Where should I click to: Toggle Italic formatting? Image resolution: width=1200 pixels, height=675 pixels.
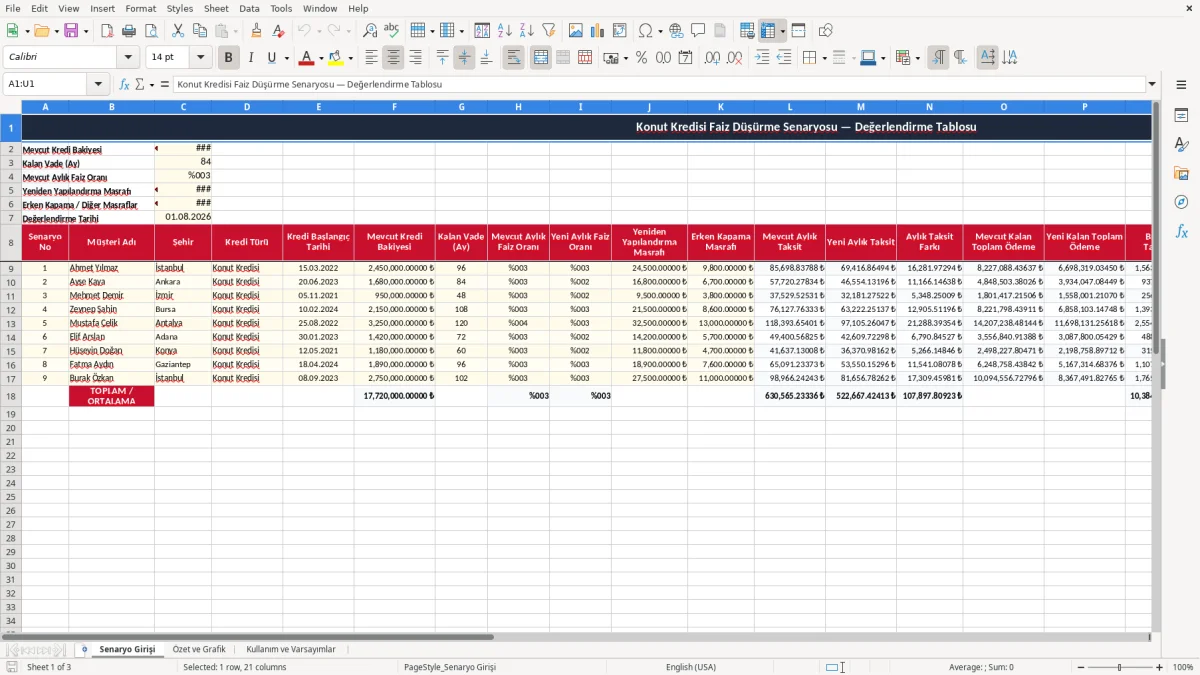pyautogui.click(x=251, y=58)
